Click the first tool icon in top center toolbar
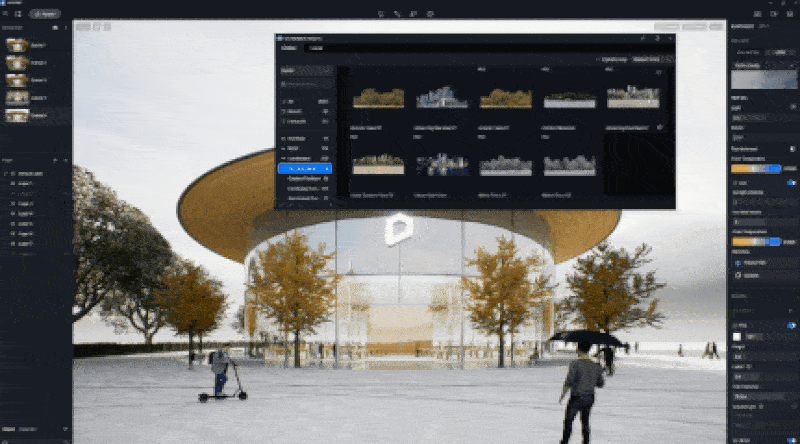 [381, 14]
